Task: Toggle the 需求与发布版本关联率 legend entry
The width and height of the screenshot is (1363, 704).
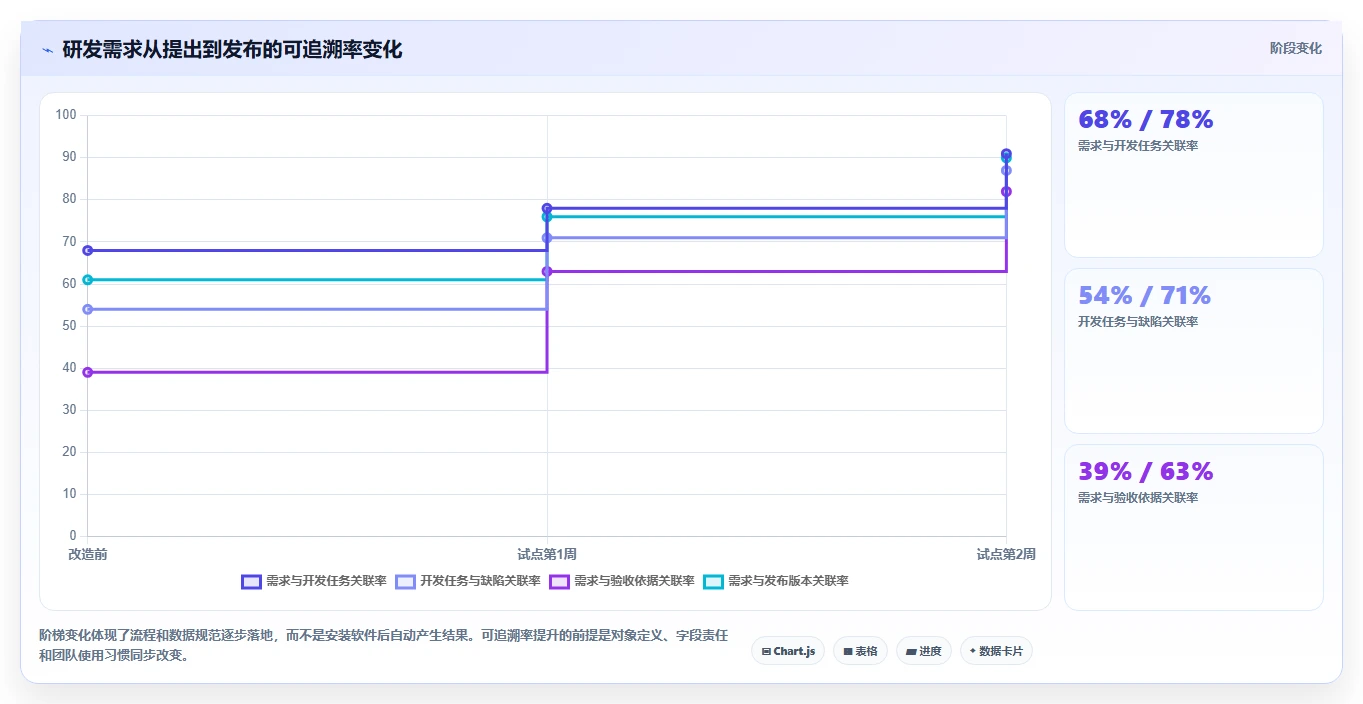Action: pyautogui.click(x=776, y=581)
